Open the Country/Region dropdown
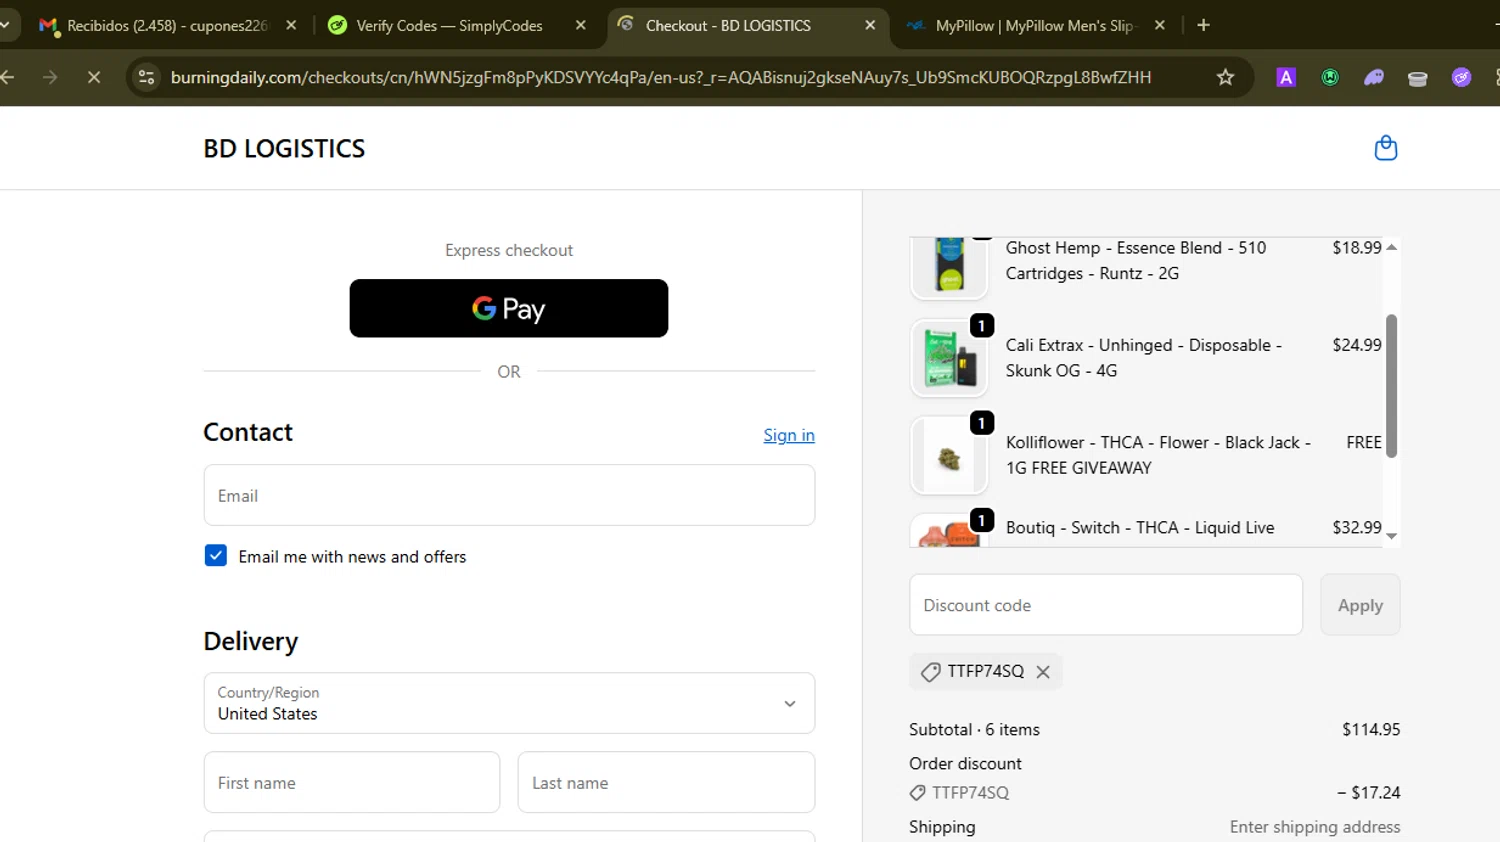This screenshot has width=1500, height=842. (x=509, y=703)
